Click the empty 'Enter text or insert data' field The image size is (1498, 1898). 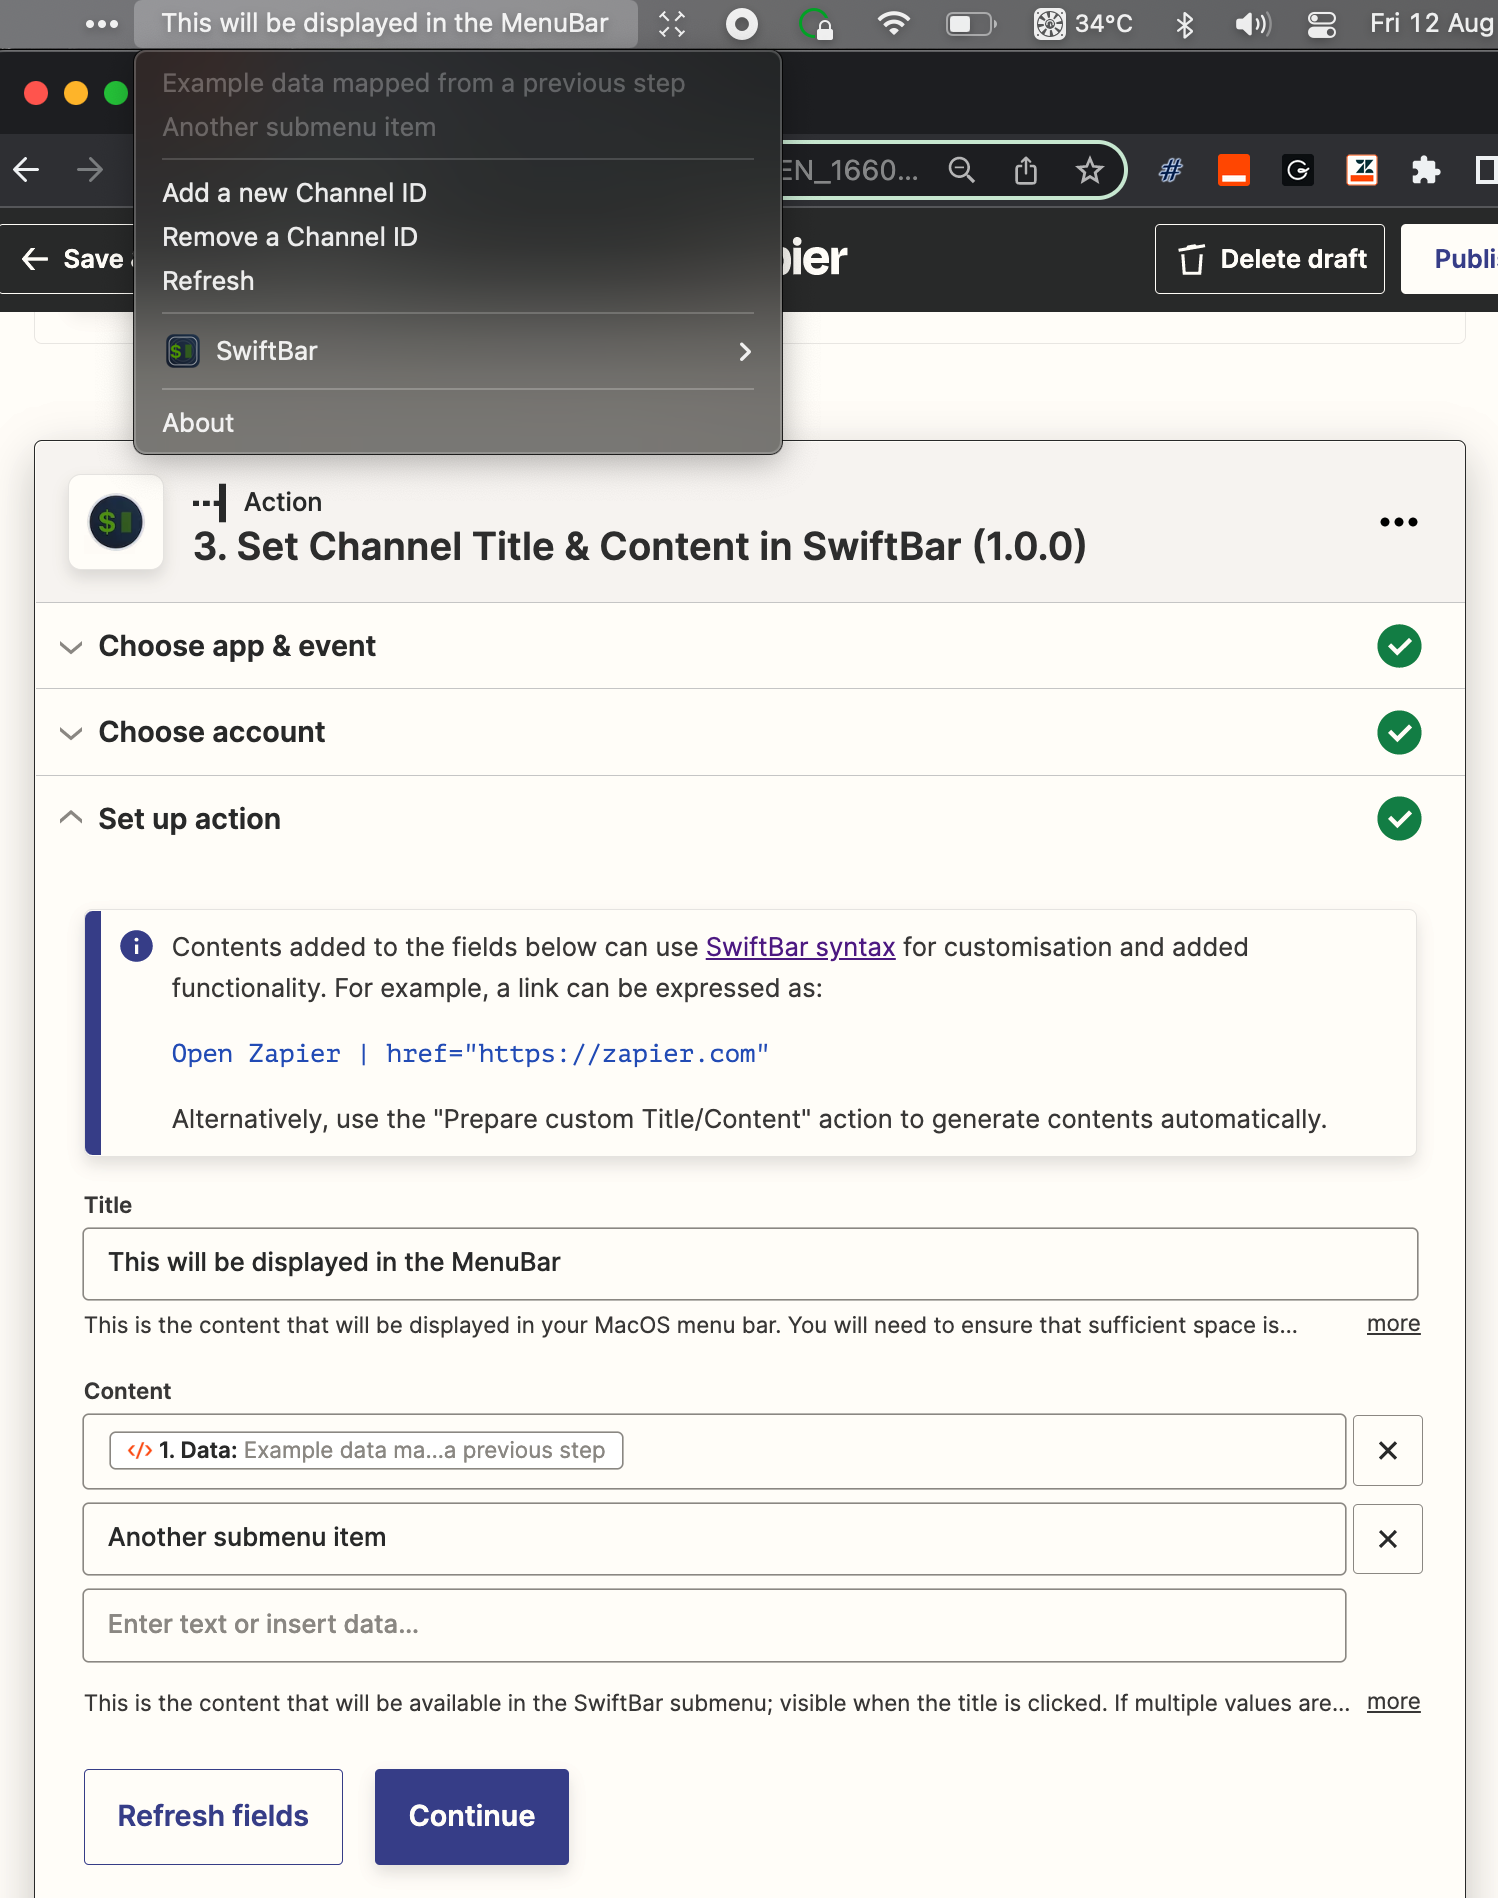tap(714, 1625)
